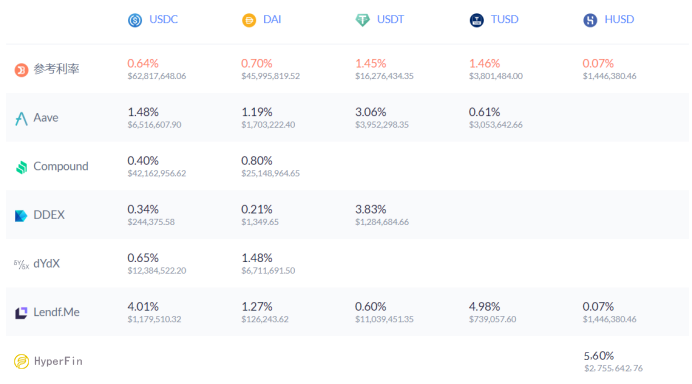The height and width of the screenshot is (384, 692).
Task: Click the 参考利率 orange icon
Action: pos(21,70)
